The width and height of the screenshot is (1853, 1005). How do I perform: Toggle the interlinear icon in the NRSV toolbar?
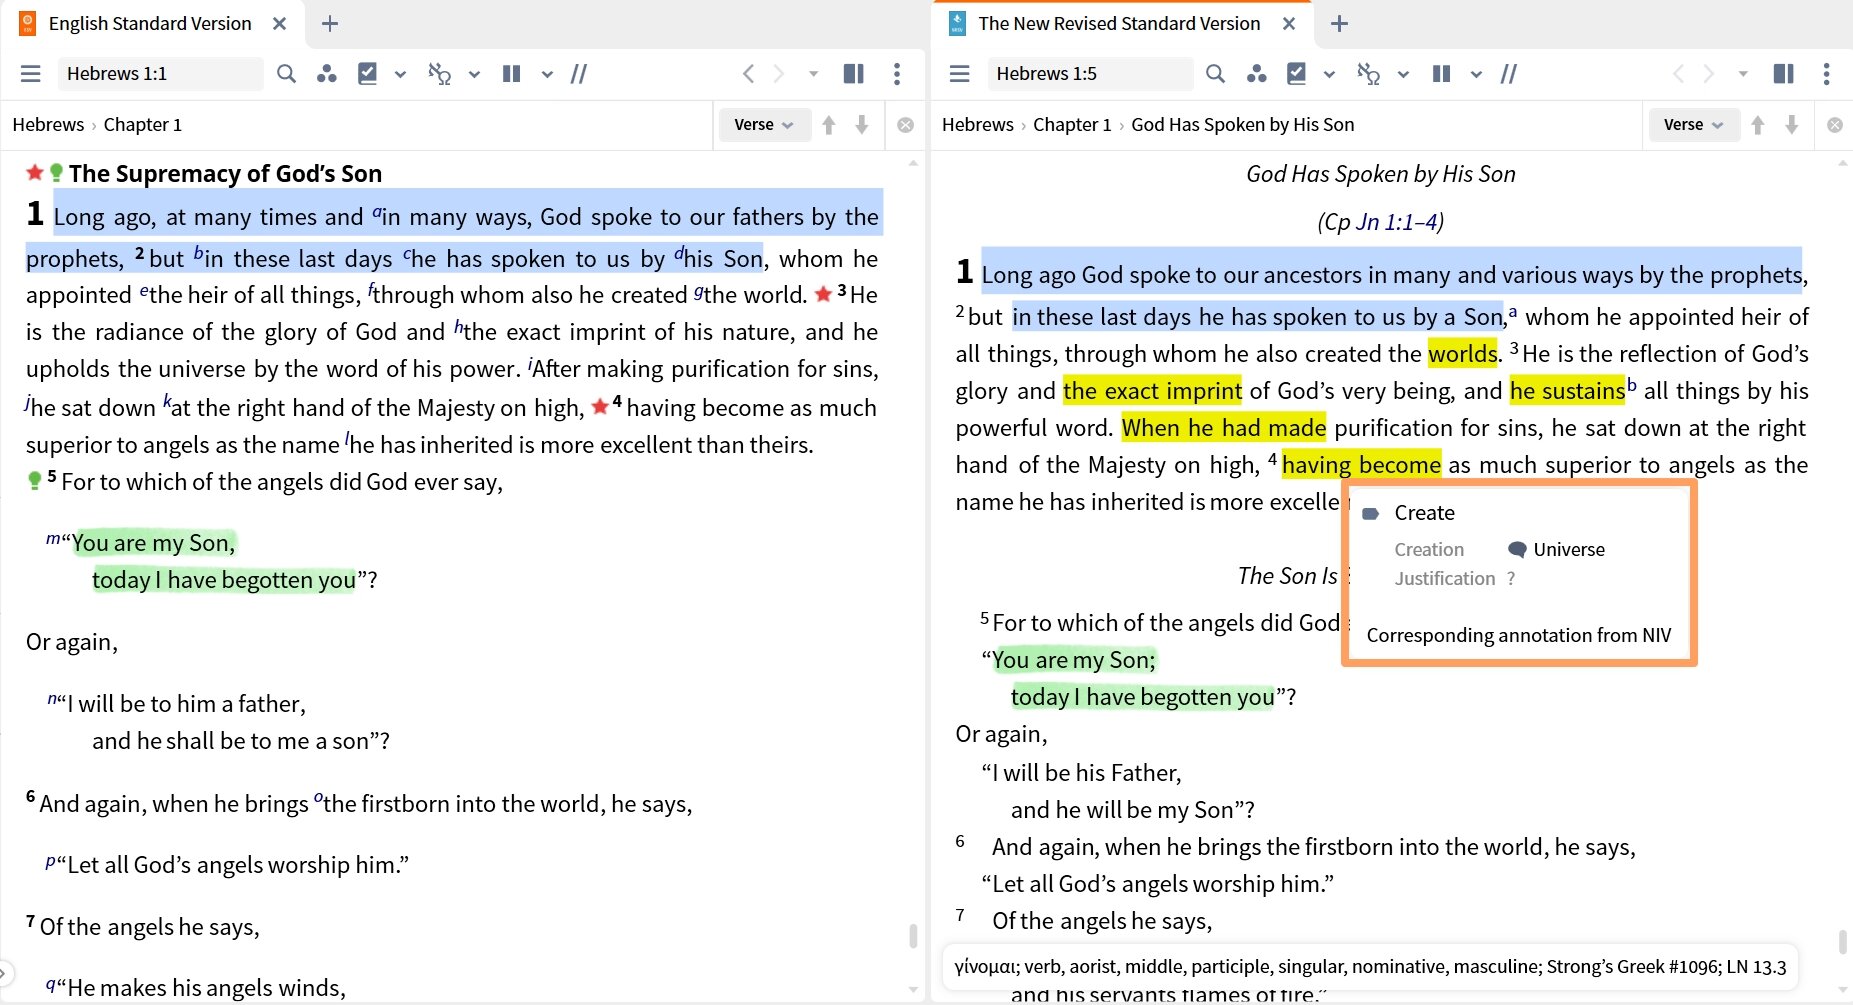click(x=1369, y=74)
